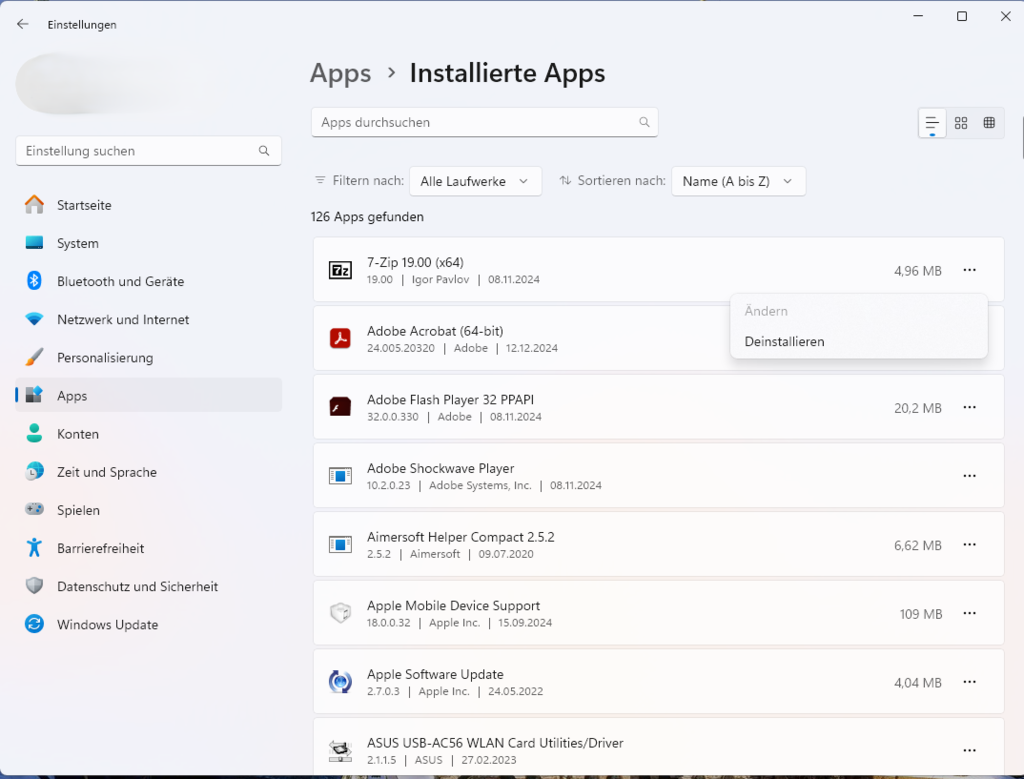Switch to grid view layout

(961, 123)
